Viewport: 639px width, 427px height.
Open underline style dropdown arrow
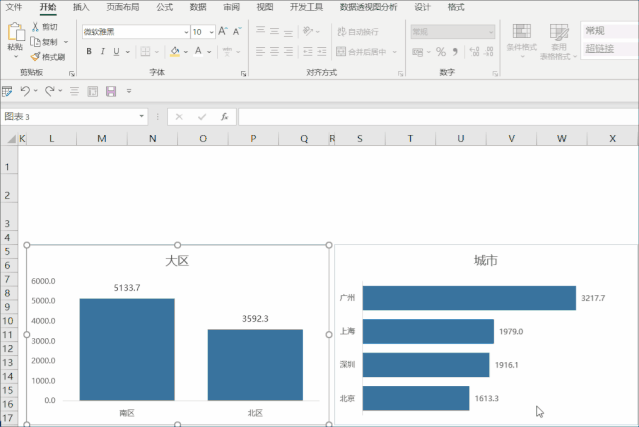coord(128,52)
